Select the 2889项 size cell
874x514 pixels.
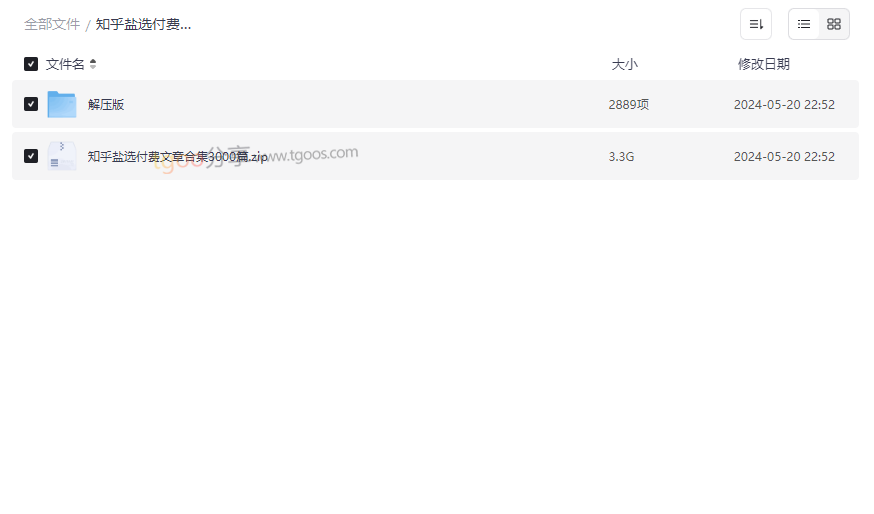point(629,104)
